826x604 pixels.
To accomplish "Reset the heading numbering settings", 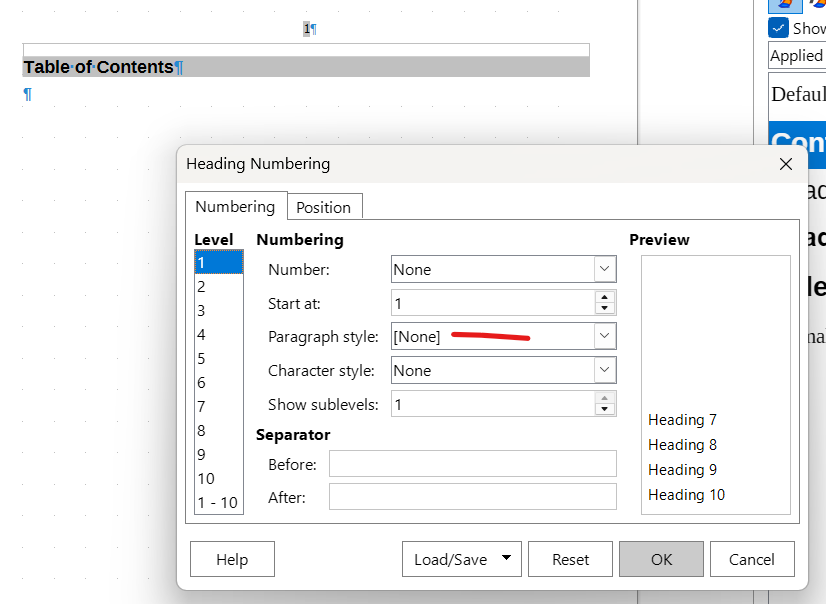I will (x=570, y=560).
